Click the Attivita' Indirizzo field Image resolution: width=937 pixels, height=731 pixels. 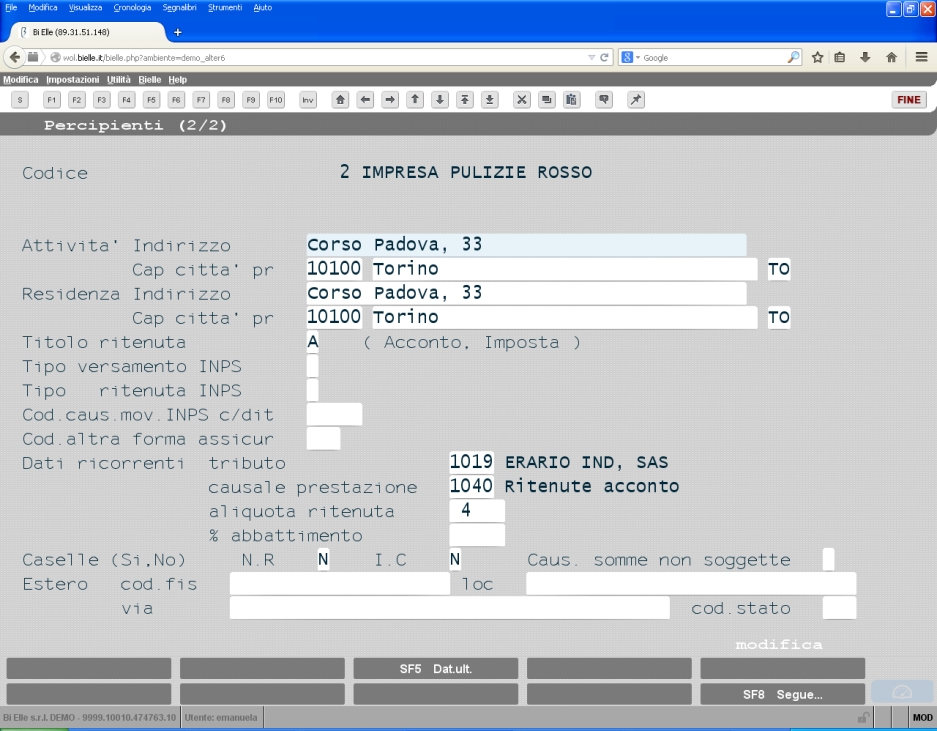[x=526, y=244]
